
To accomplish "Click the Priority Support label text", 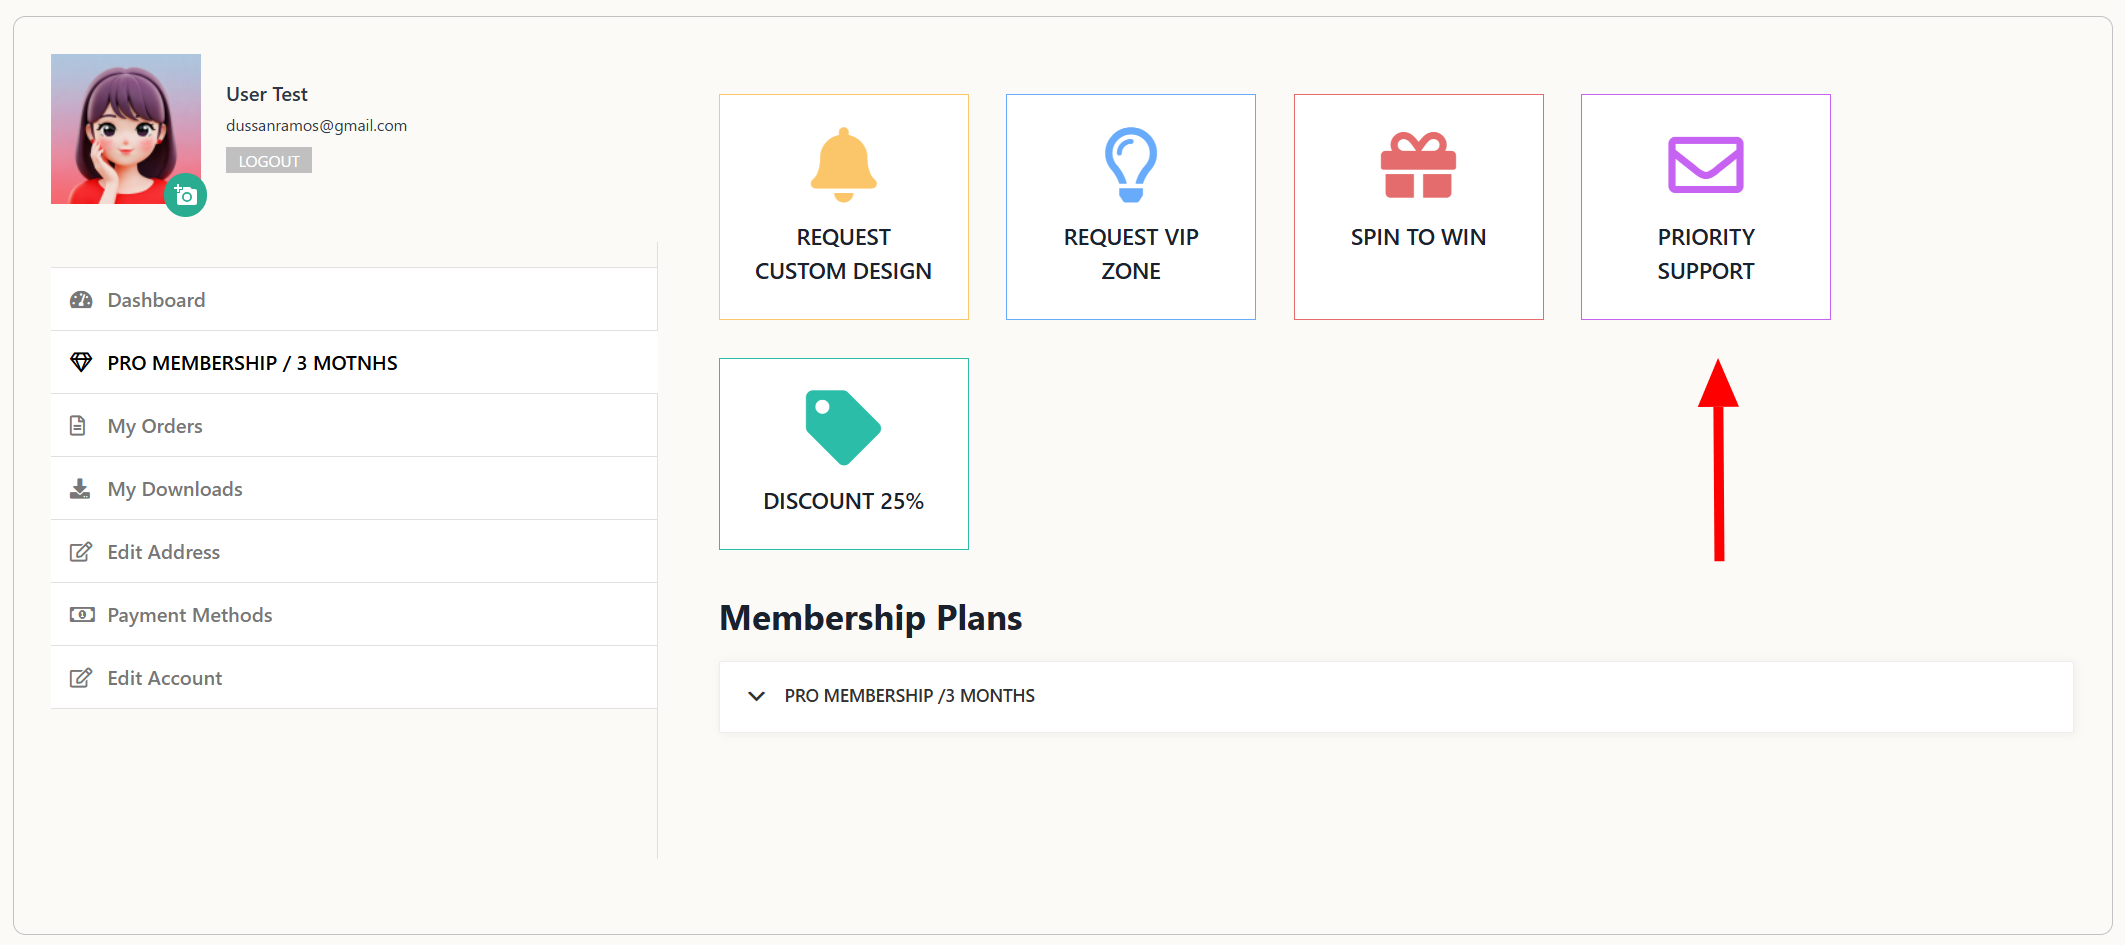I will (1705, 254).
